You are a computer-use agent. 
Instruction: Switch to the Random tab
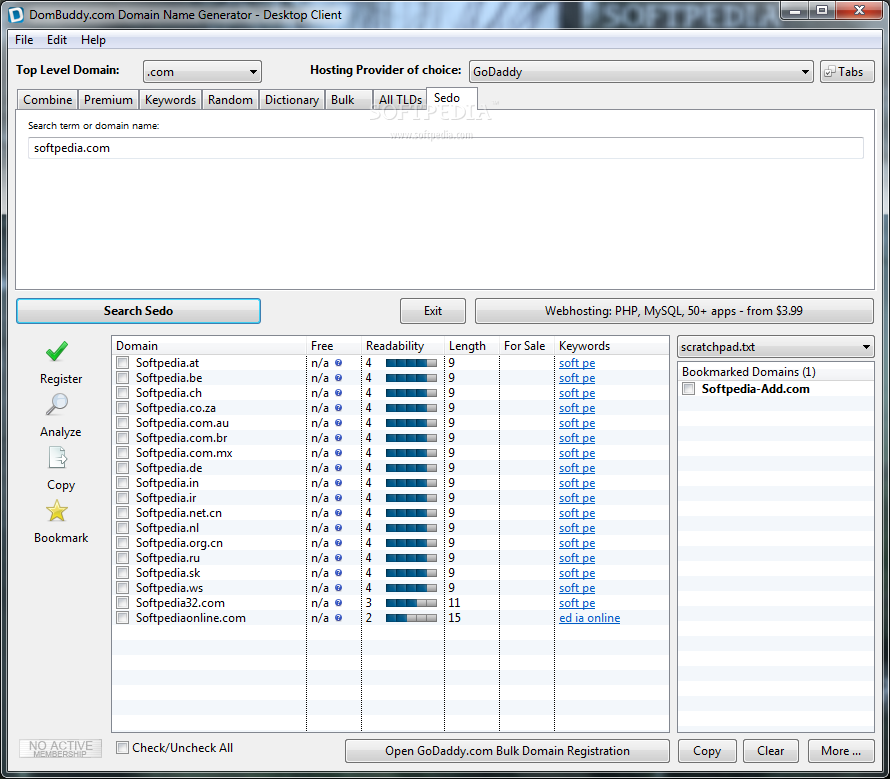[230, 99]
